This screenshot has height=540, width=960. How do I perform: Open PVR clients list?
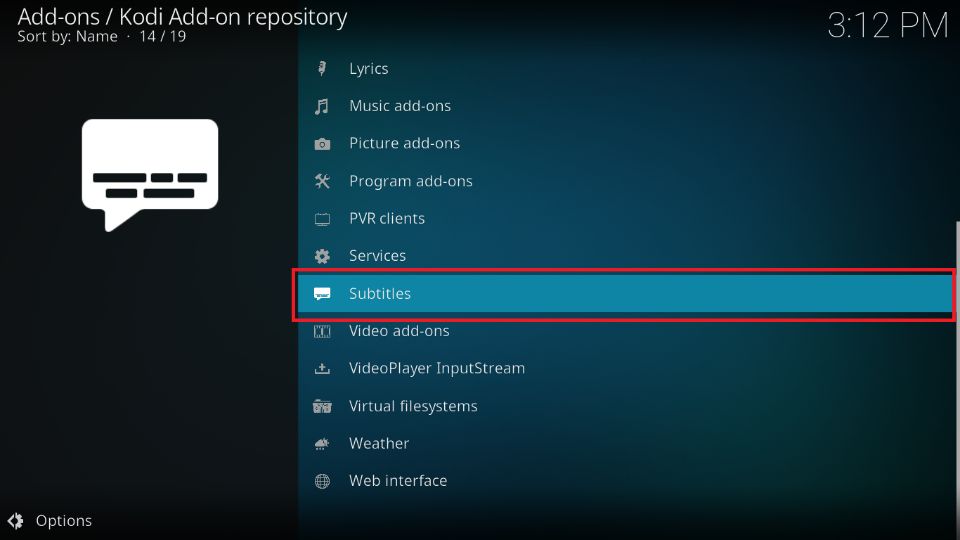626,219
